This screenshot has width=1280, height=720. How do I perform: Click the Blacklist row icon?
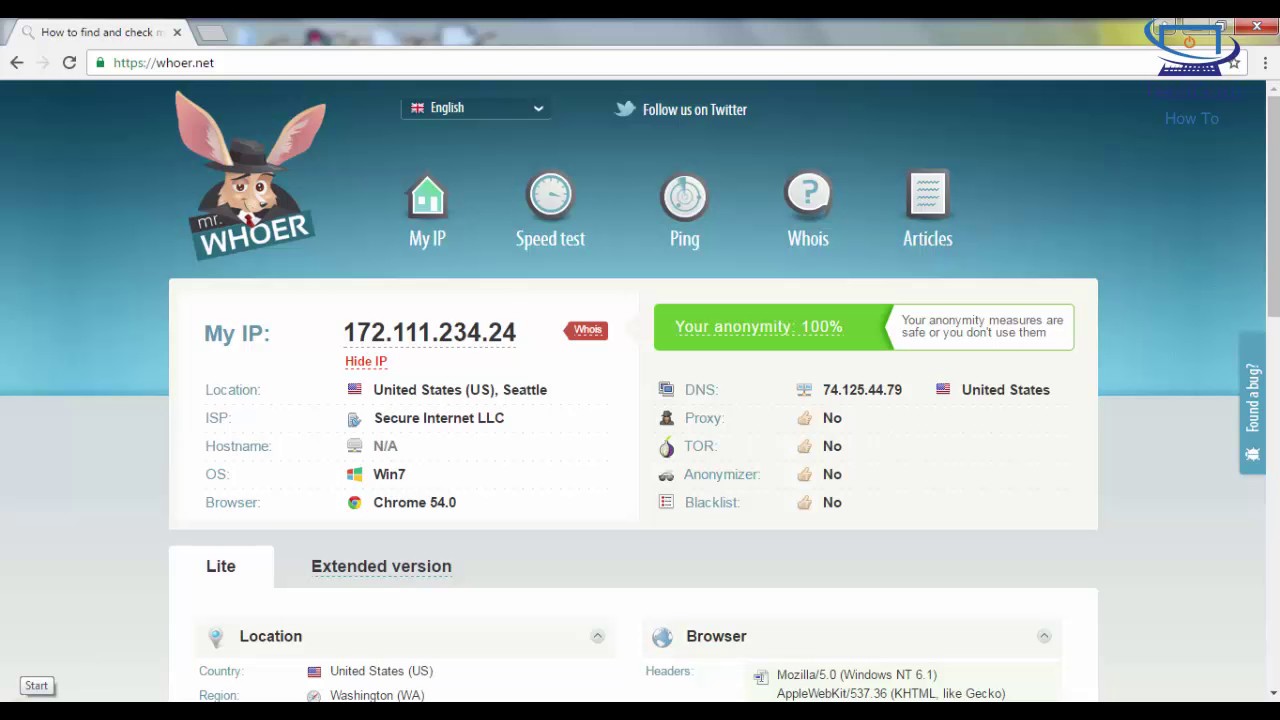[x=666, y=502]
